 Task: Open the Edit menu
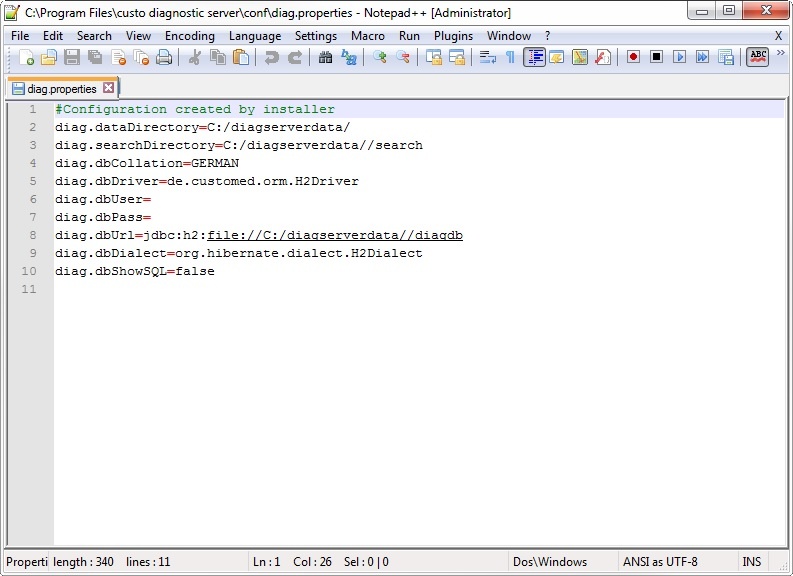(53, 36)
